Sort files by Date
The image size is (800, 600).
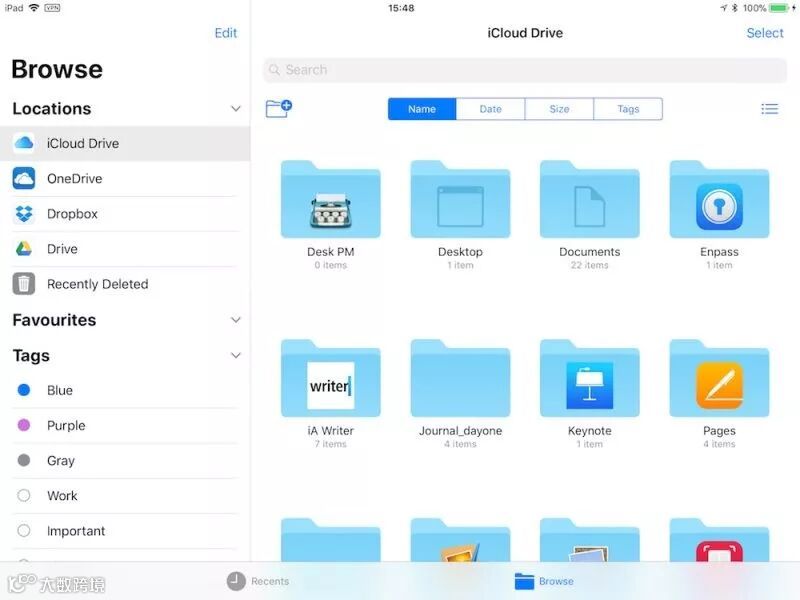tap(490, 109)
